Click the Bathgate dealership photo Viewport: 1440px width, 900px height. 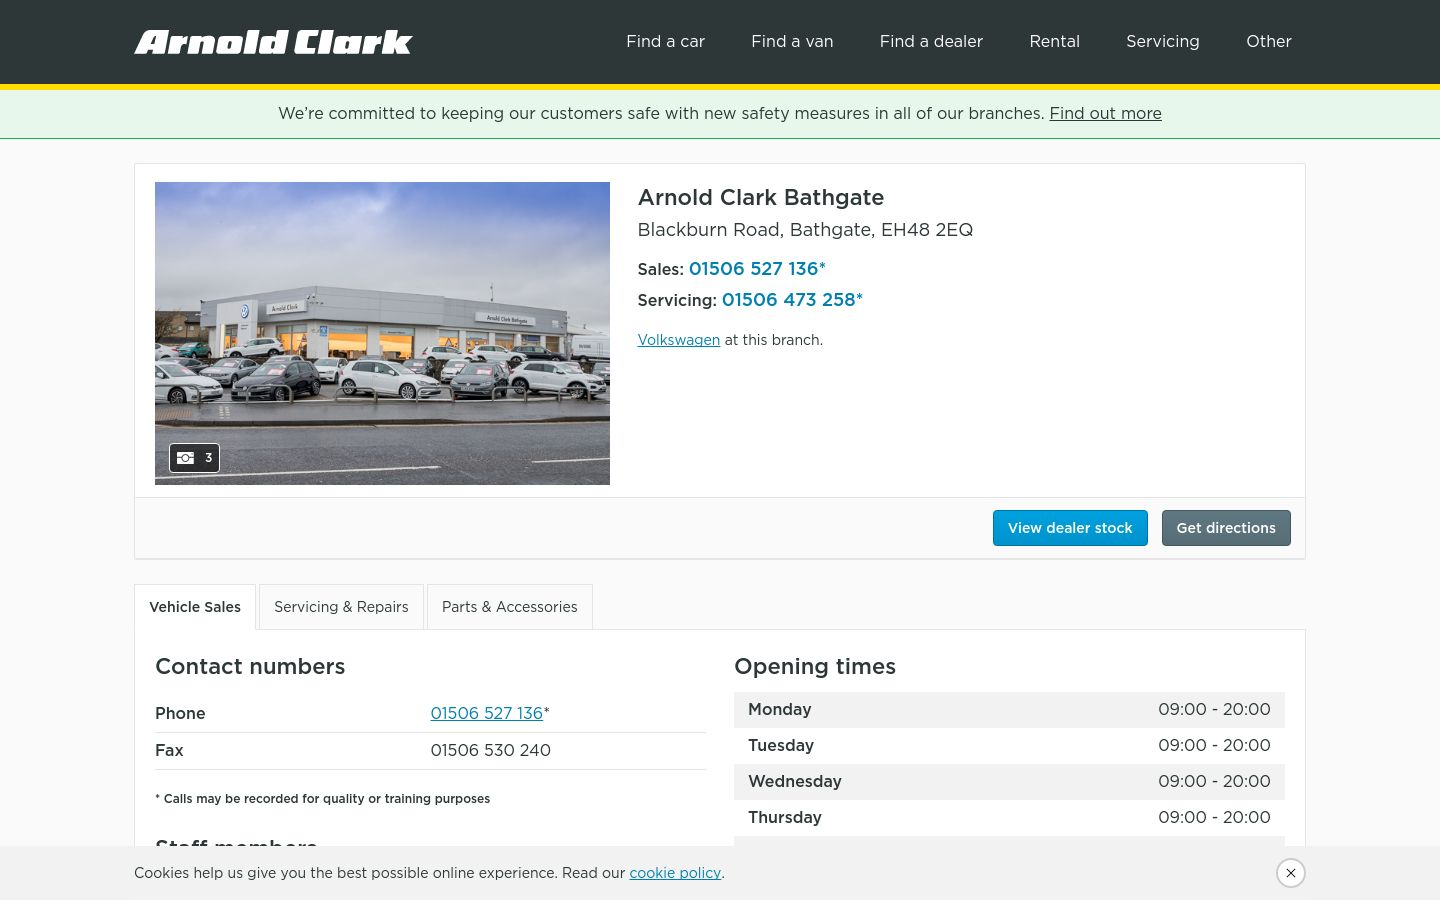(382, 333)
